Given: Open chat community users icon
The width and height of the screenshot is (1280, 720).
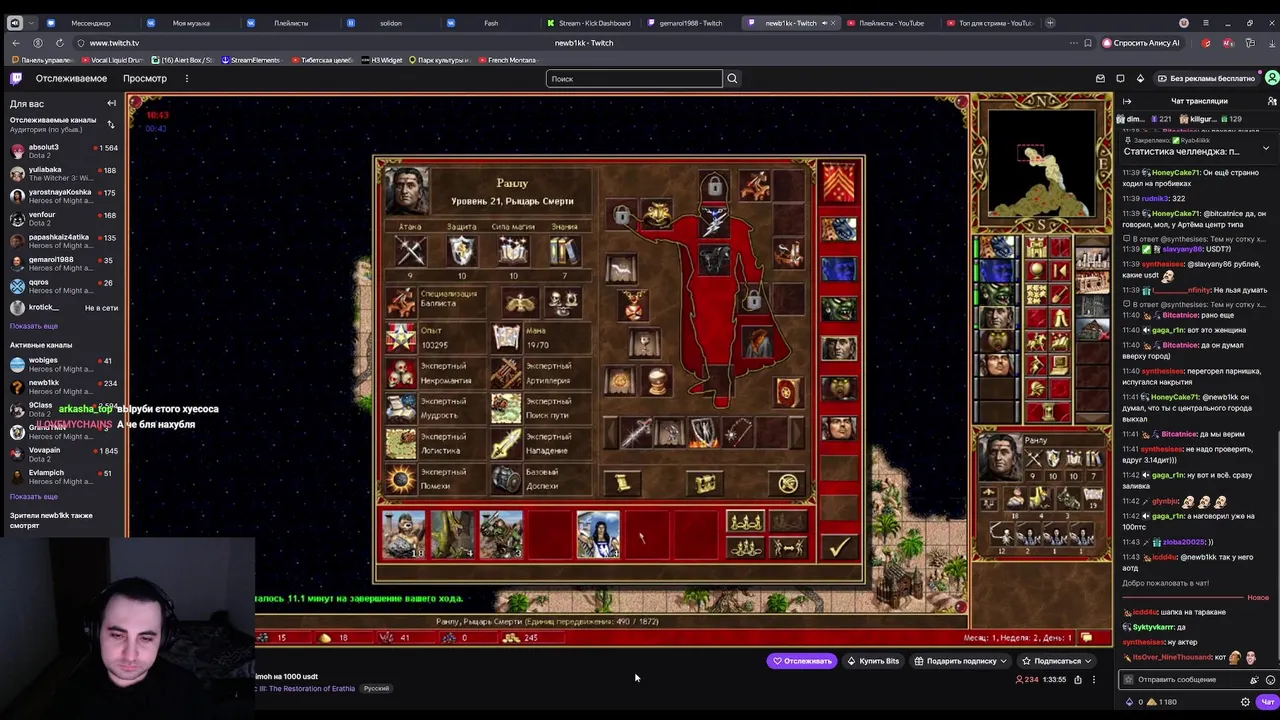Looking at the screenshot, I should click(x=1272, y=101).
